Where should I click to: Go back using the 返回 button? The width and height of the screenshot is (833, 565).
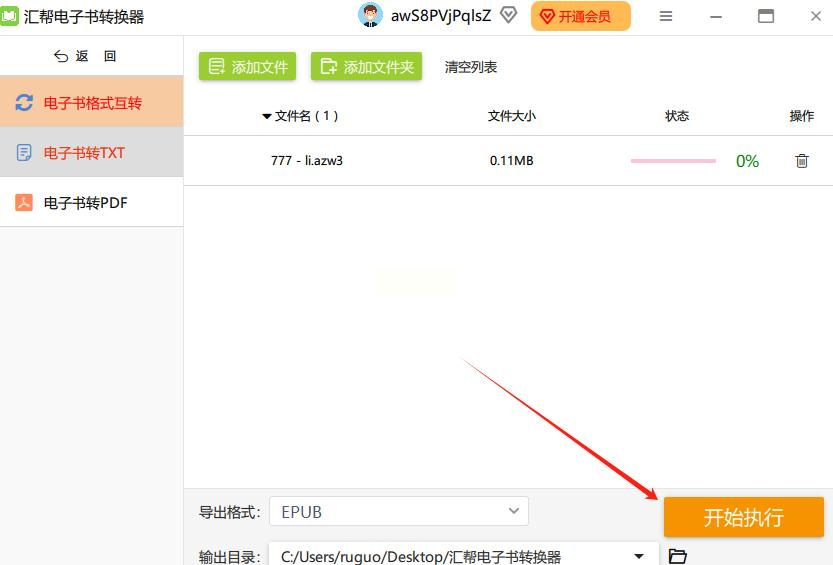(x=85, y=56)
